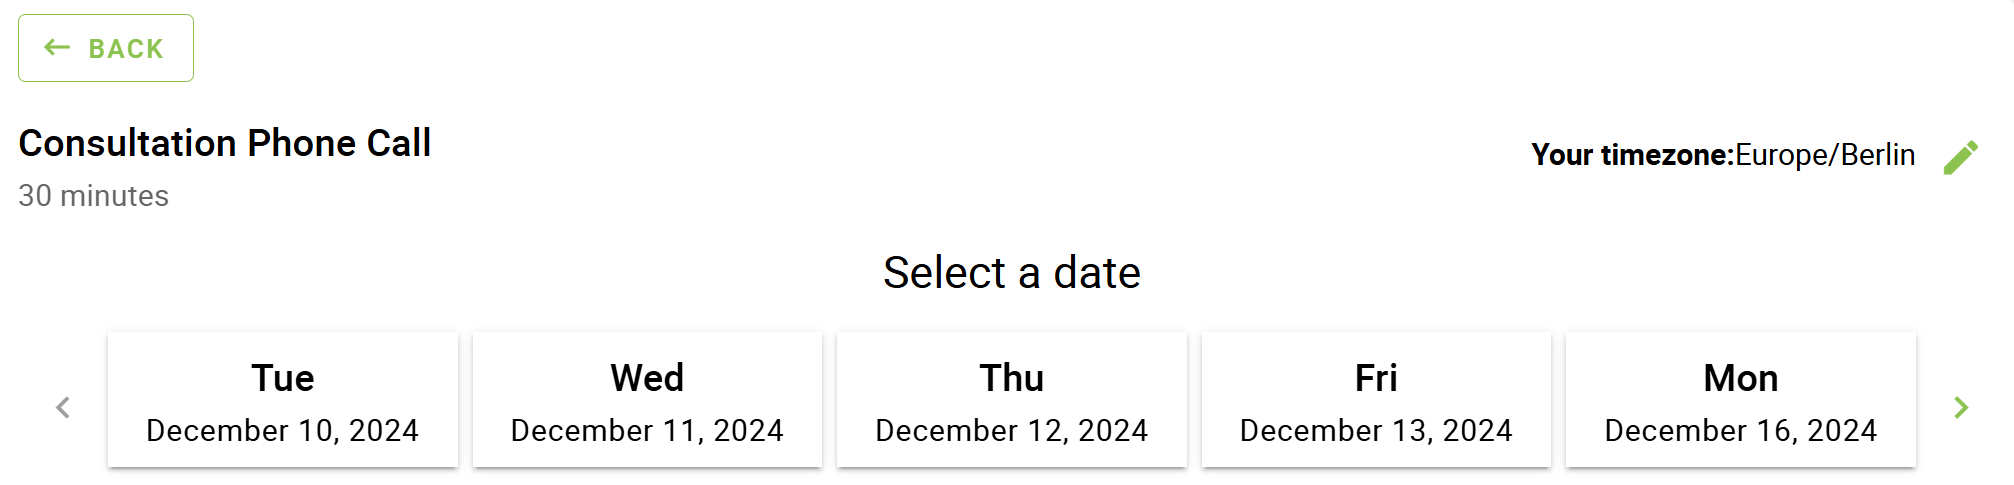Select the Friday December 13 date card
This screenshot has width=2014, height=485.
(x=1376, y=400)
